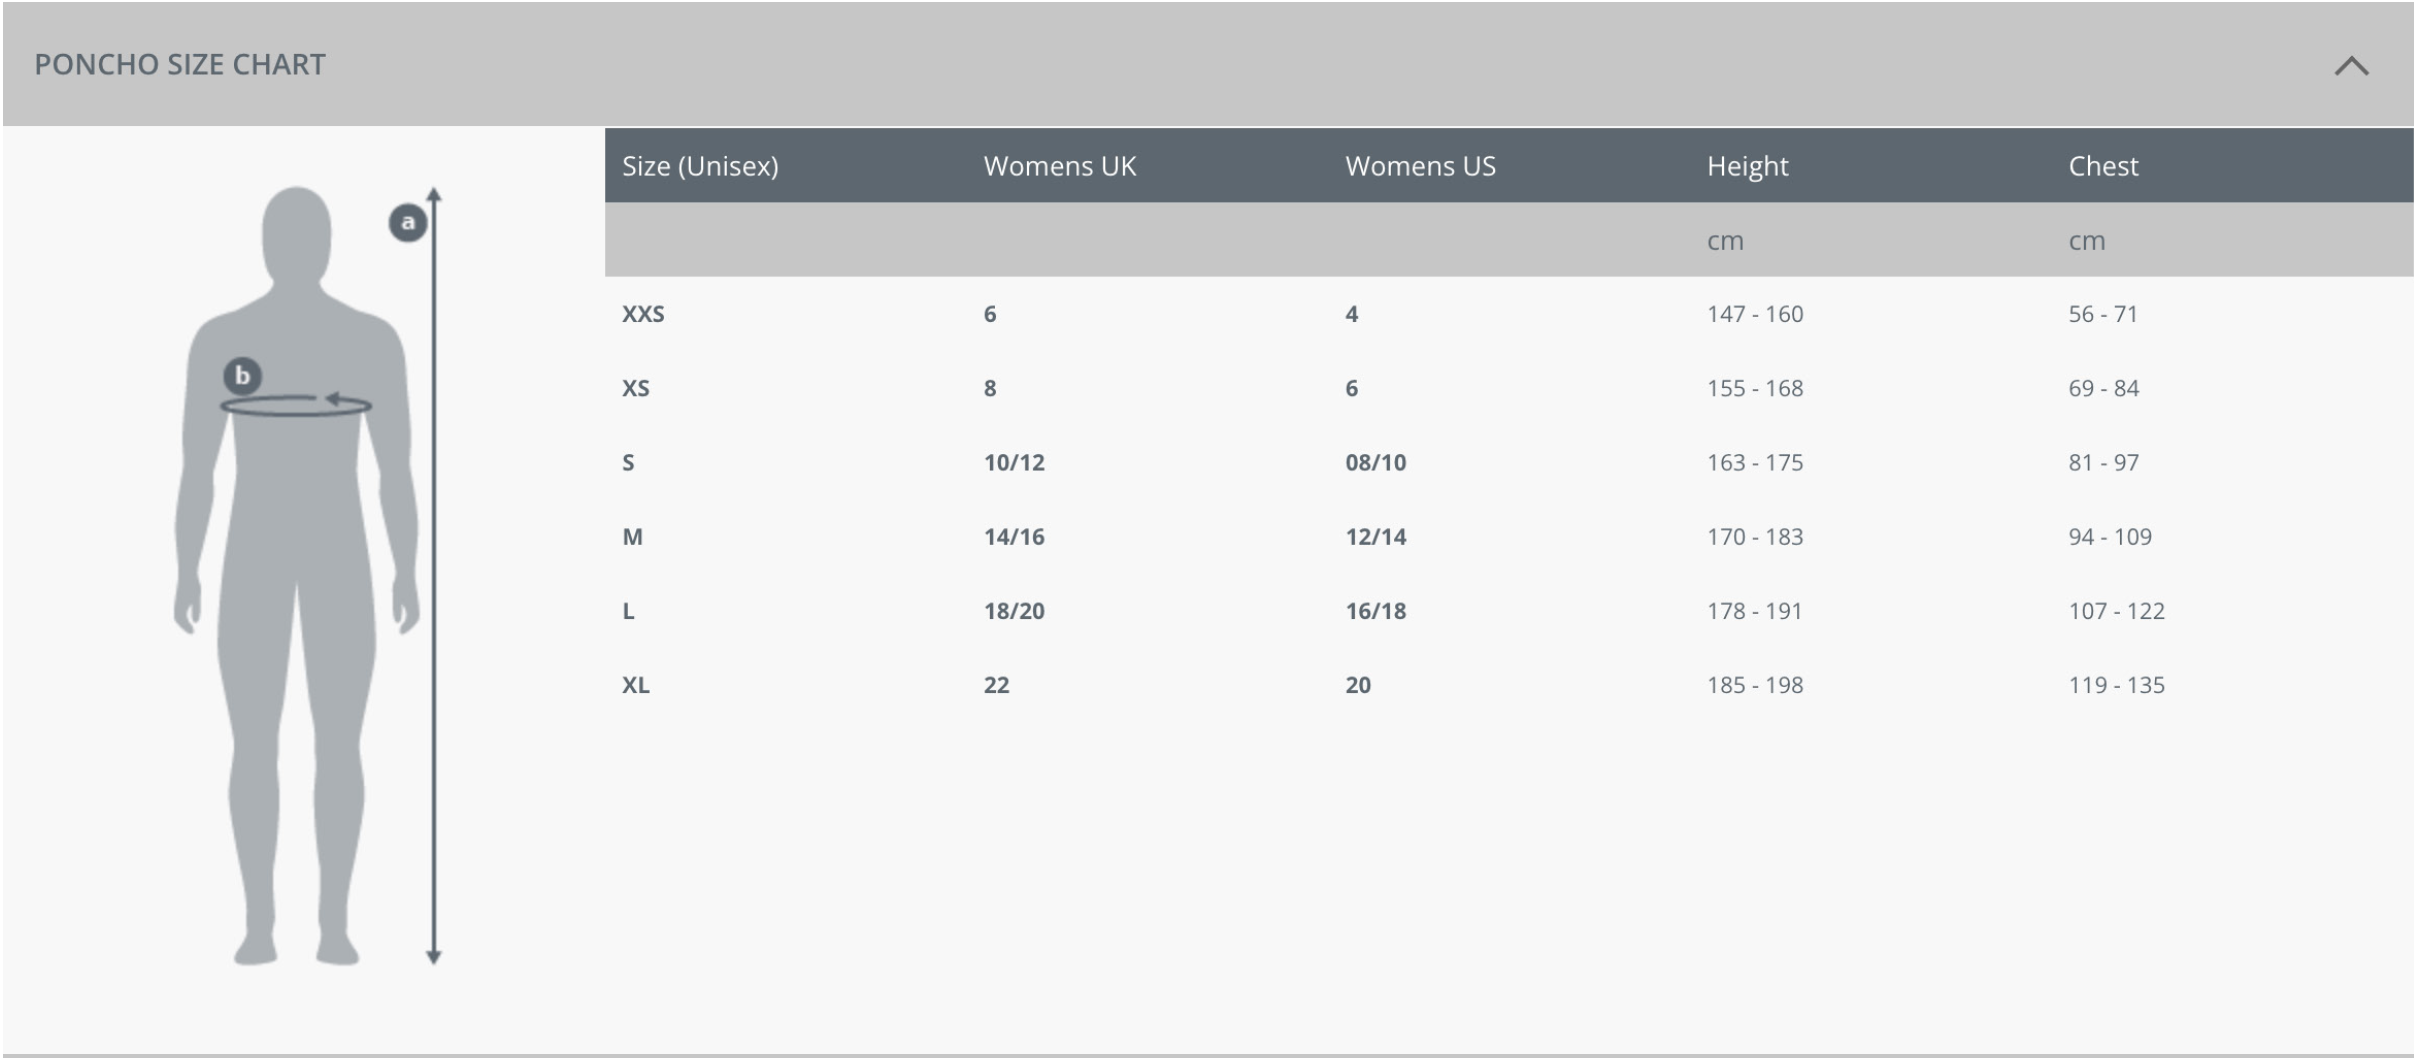Select the XXS size row label
This screenshot has width=2414, height=1058.
(643, 314)
